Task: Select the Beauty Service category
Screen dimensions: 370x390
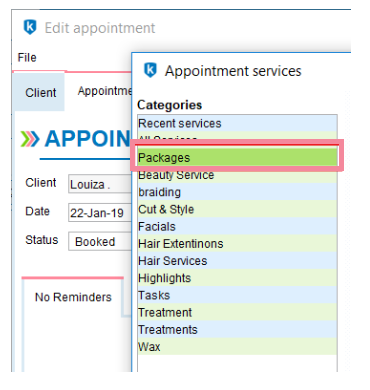Action: pyautogui.click(x=237, y=175)
